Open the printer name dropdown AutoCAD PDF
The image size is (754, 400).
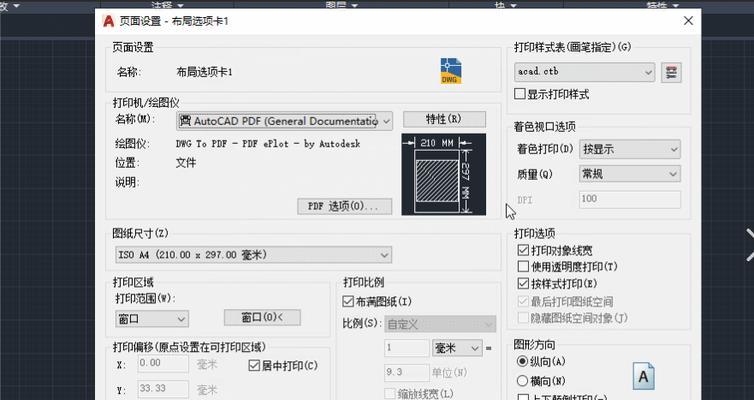click(285, 121)
